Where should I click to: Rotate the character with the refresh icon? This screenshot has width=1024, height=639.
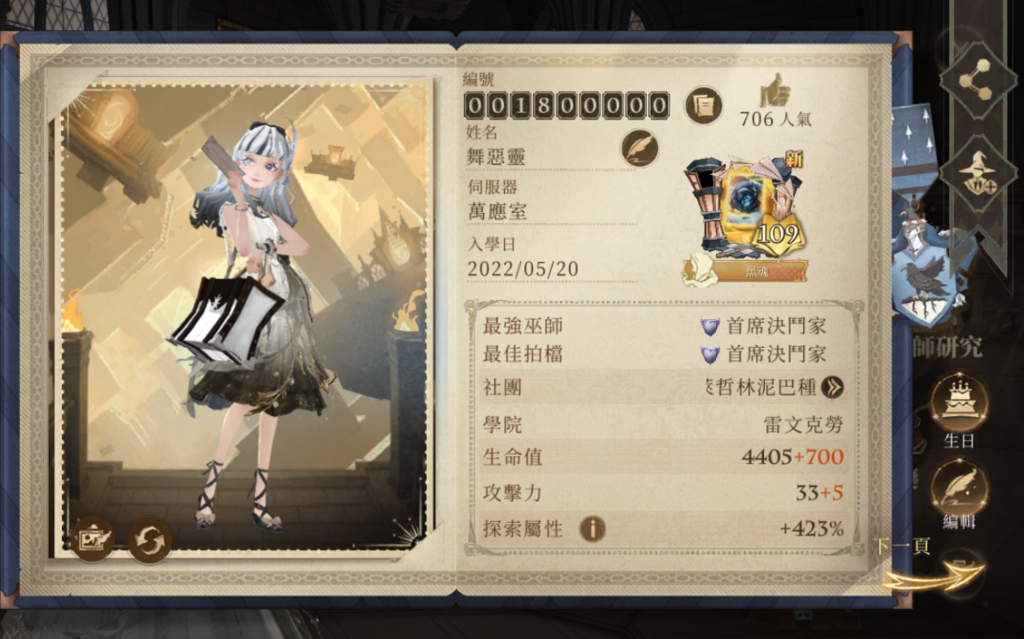pos(150,540)
